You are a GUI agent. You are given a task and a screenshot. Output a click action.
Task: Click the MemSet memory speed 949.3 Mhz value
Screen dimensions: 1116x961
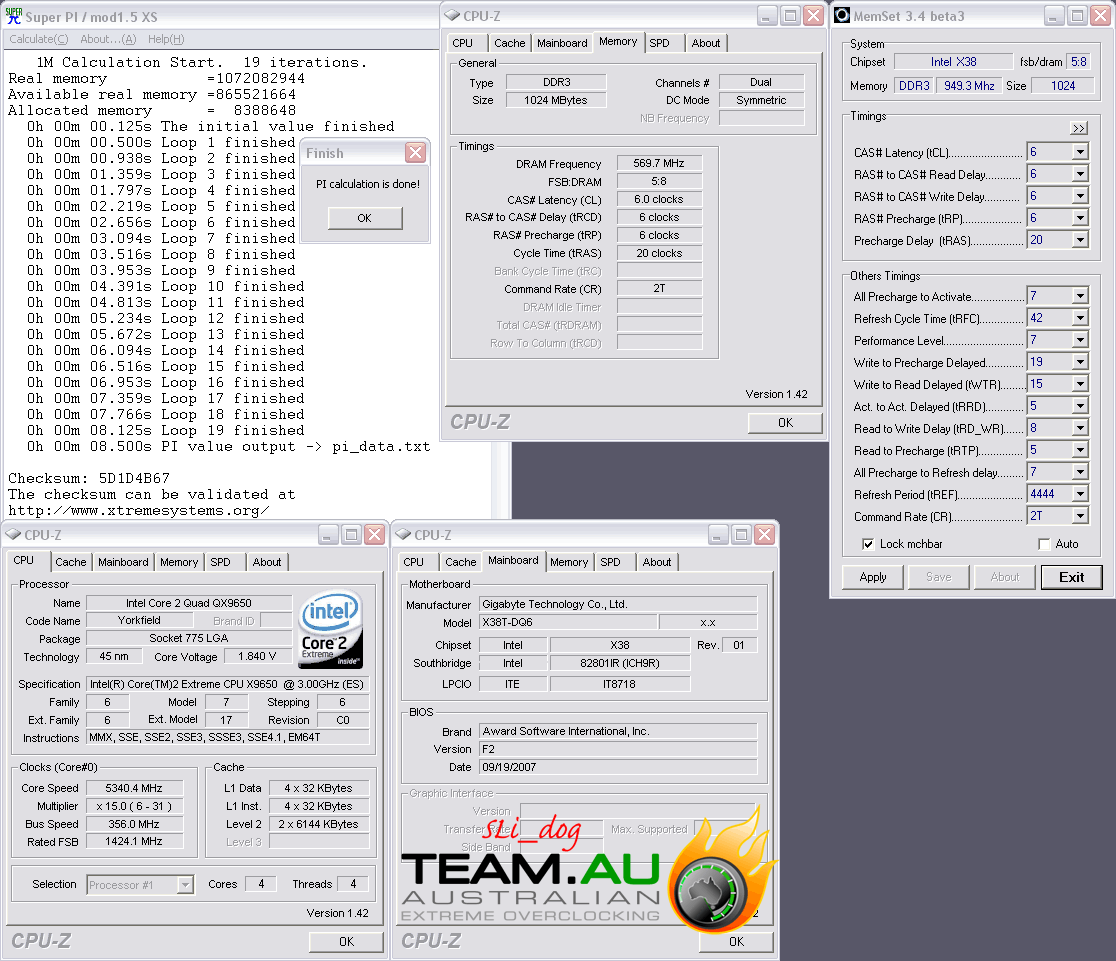pos(969,85)
